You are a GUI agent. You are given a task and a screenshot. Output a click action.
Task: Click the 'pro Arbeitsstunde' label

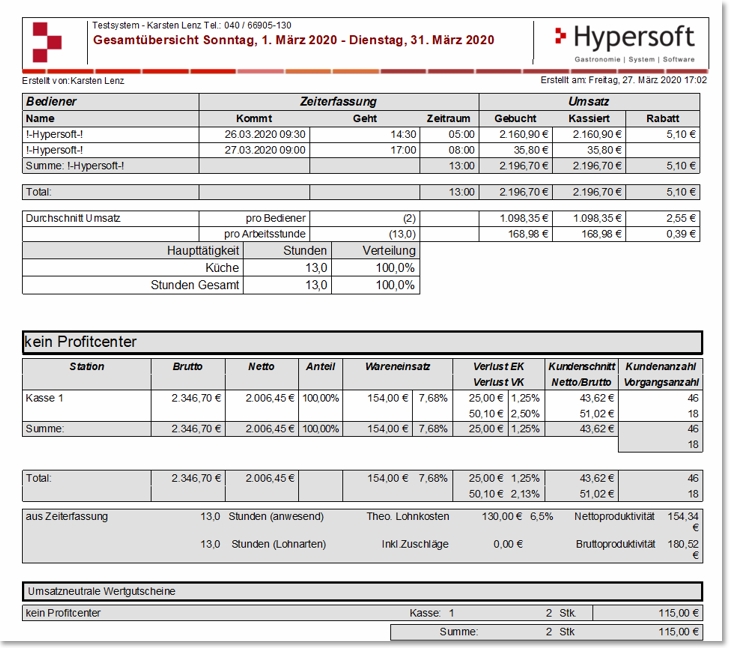click(x=264, y=234)
